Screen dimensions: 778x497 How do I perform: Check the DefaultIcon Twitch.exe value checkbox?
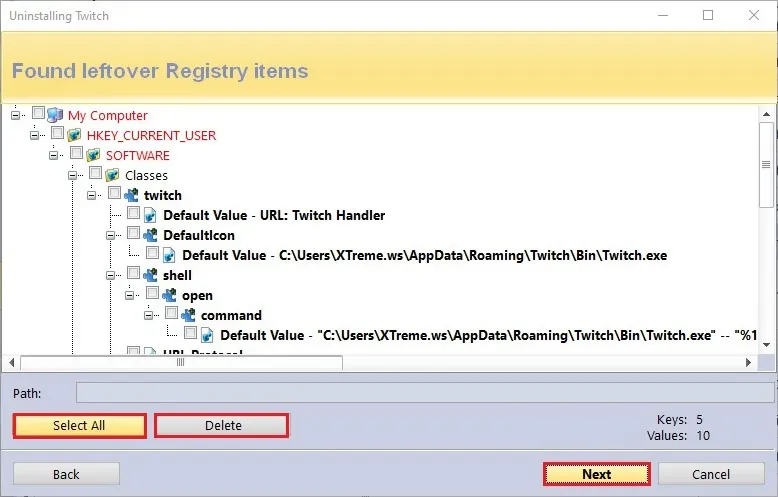click(x=153, y=252)
